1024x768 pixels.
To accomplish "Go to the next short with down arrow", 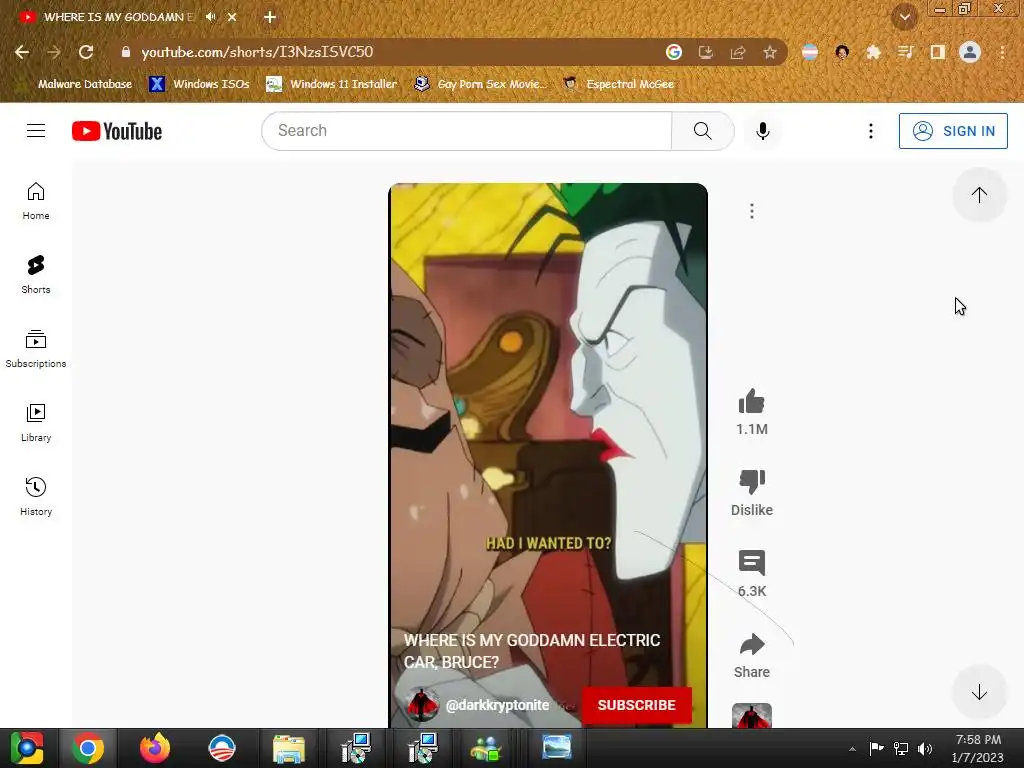I will pyautogui.click(x=979, y=692).
